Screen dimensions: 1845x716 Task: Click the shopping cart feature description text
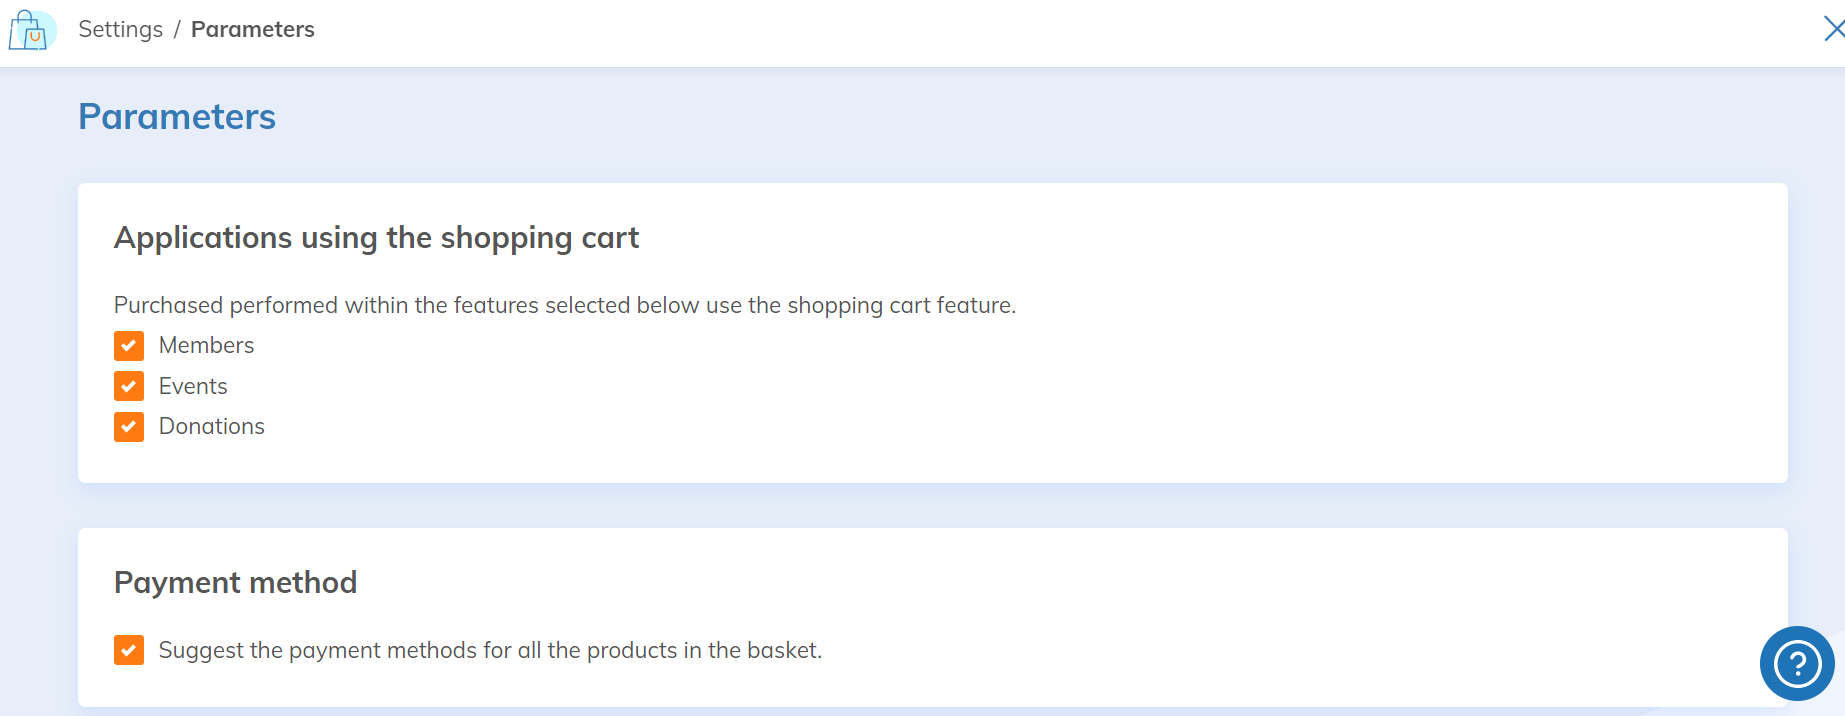565,305
